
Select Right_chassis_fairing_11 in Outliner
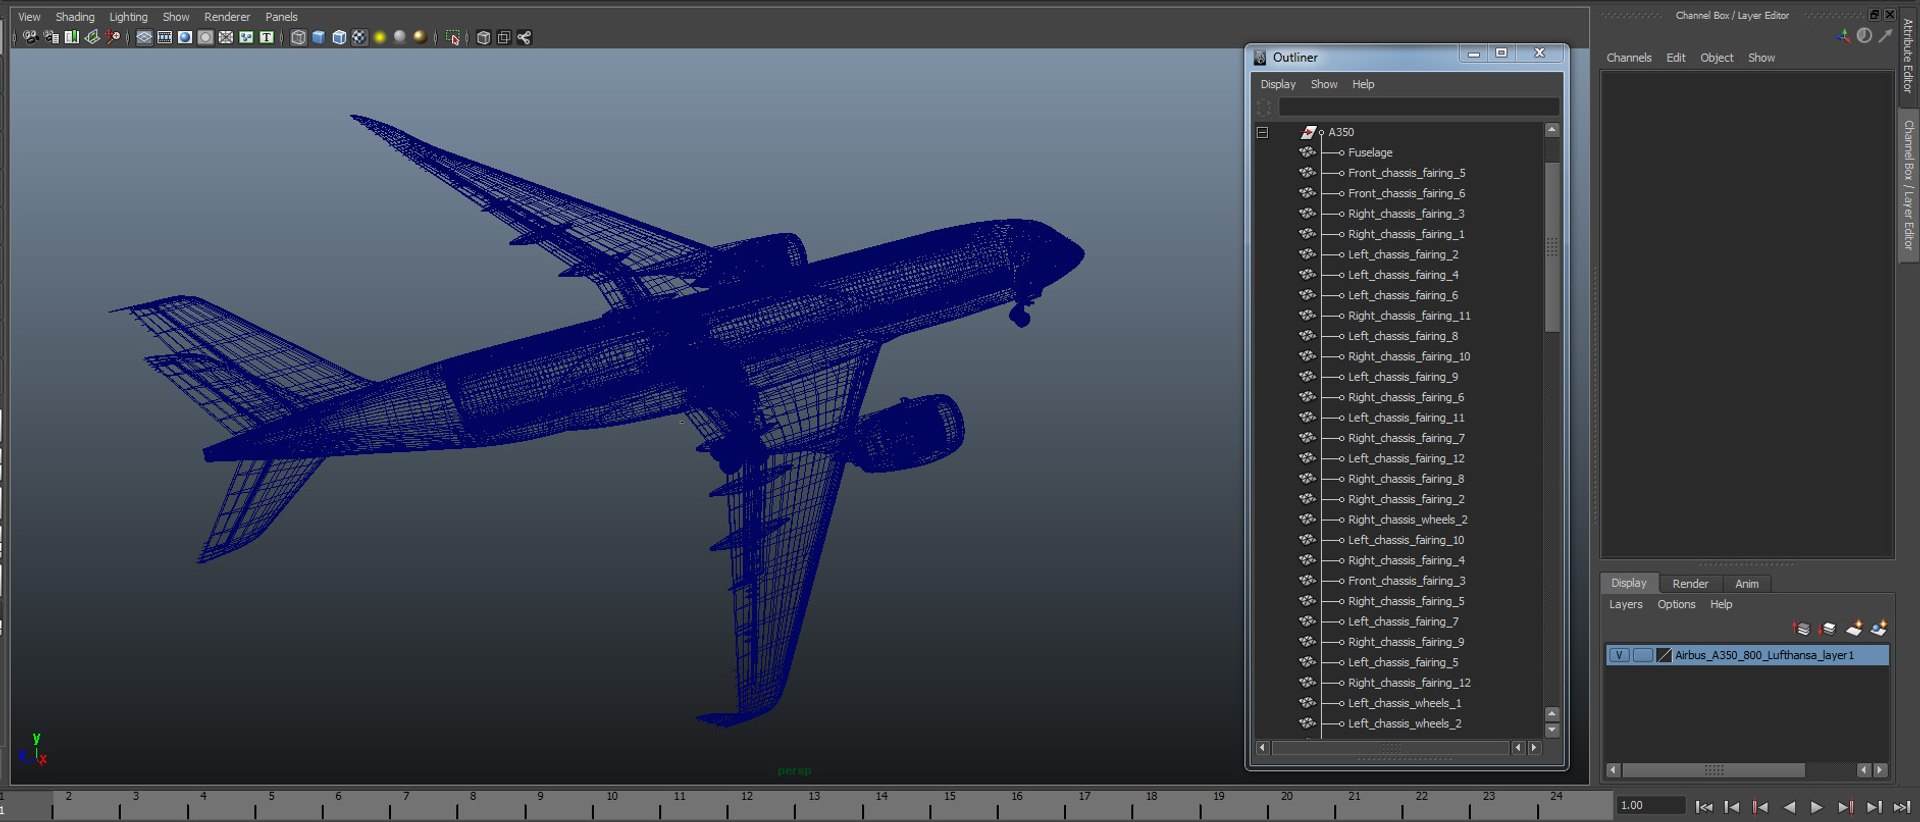(x=1409, y=316)
